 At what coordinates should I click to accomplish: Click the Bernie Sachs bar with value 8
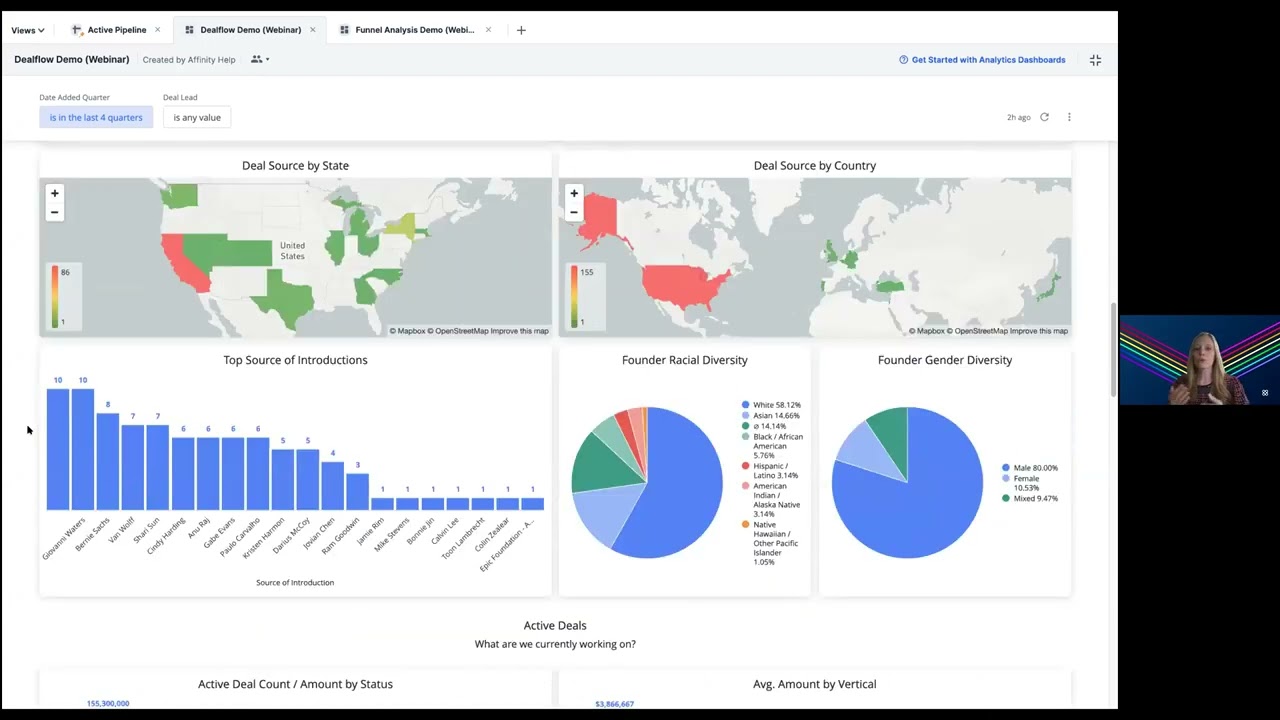[x=108, y=461]
